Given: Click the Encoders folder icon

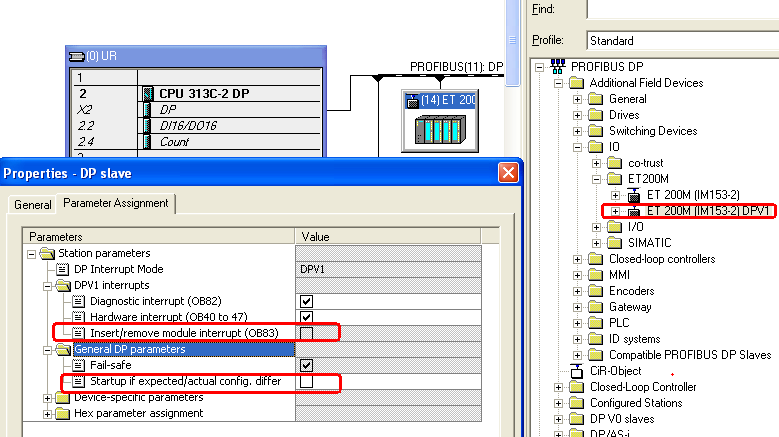Looking at the screenshot, I should click(x=595, y=291).
